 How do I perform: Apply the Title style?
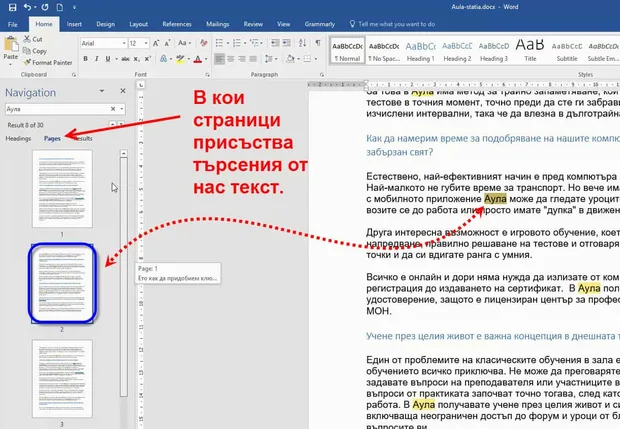click(530, 52)
